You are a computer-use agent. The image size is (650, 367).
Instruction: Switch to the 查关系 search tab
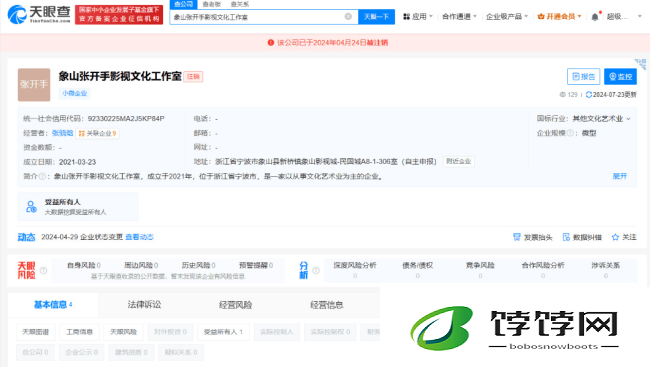pos(240,4)
